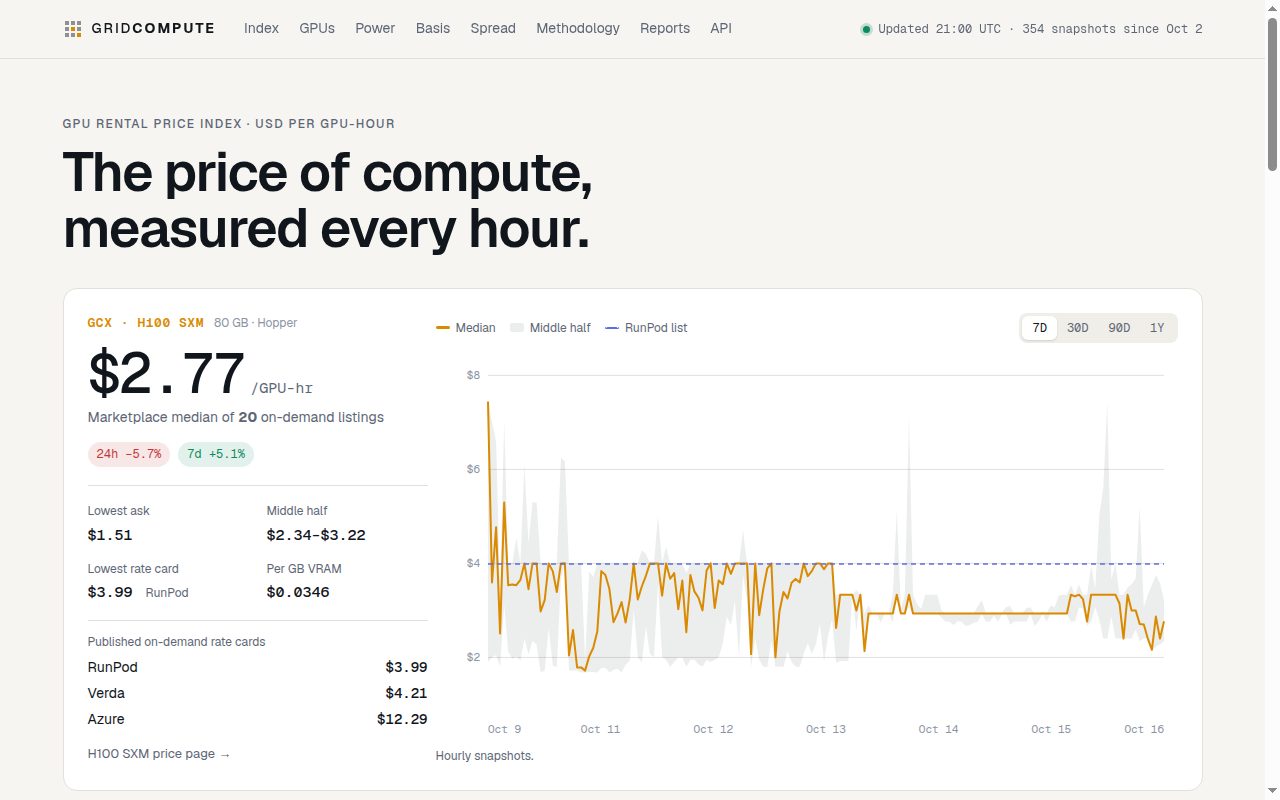Screen dimensions: 1280x800
Task: Click the Verda rate card row name
Action: point(106,693)
